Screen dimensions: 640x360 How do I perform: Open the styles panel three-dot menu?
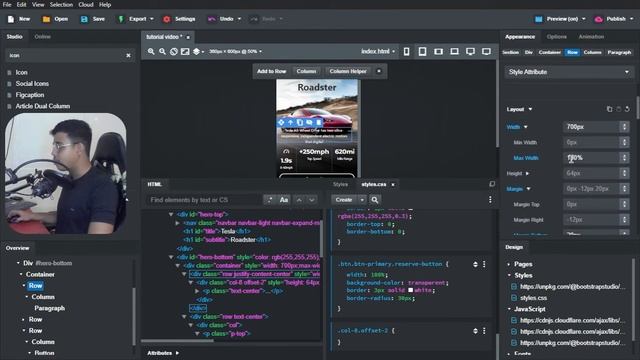point(490,200)
